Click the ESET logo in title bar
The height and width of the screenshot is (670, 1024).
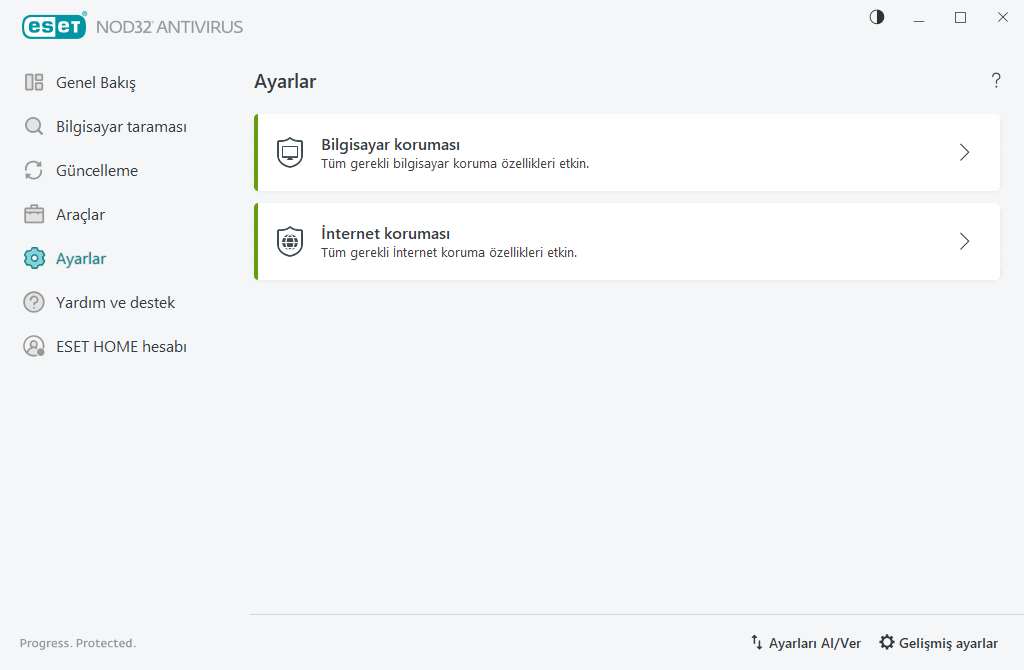[x=53, y=27]
